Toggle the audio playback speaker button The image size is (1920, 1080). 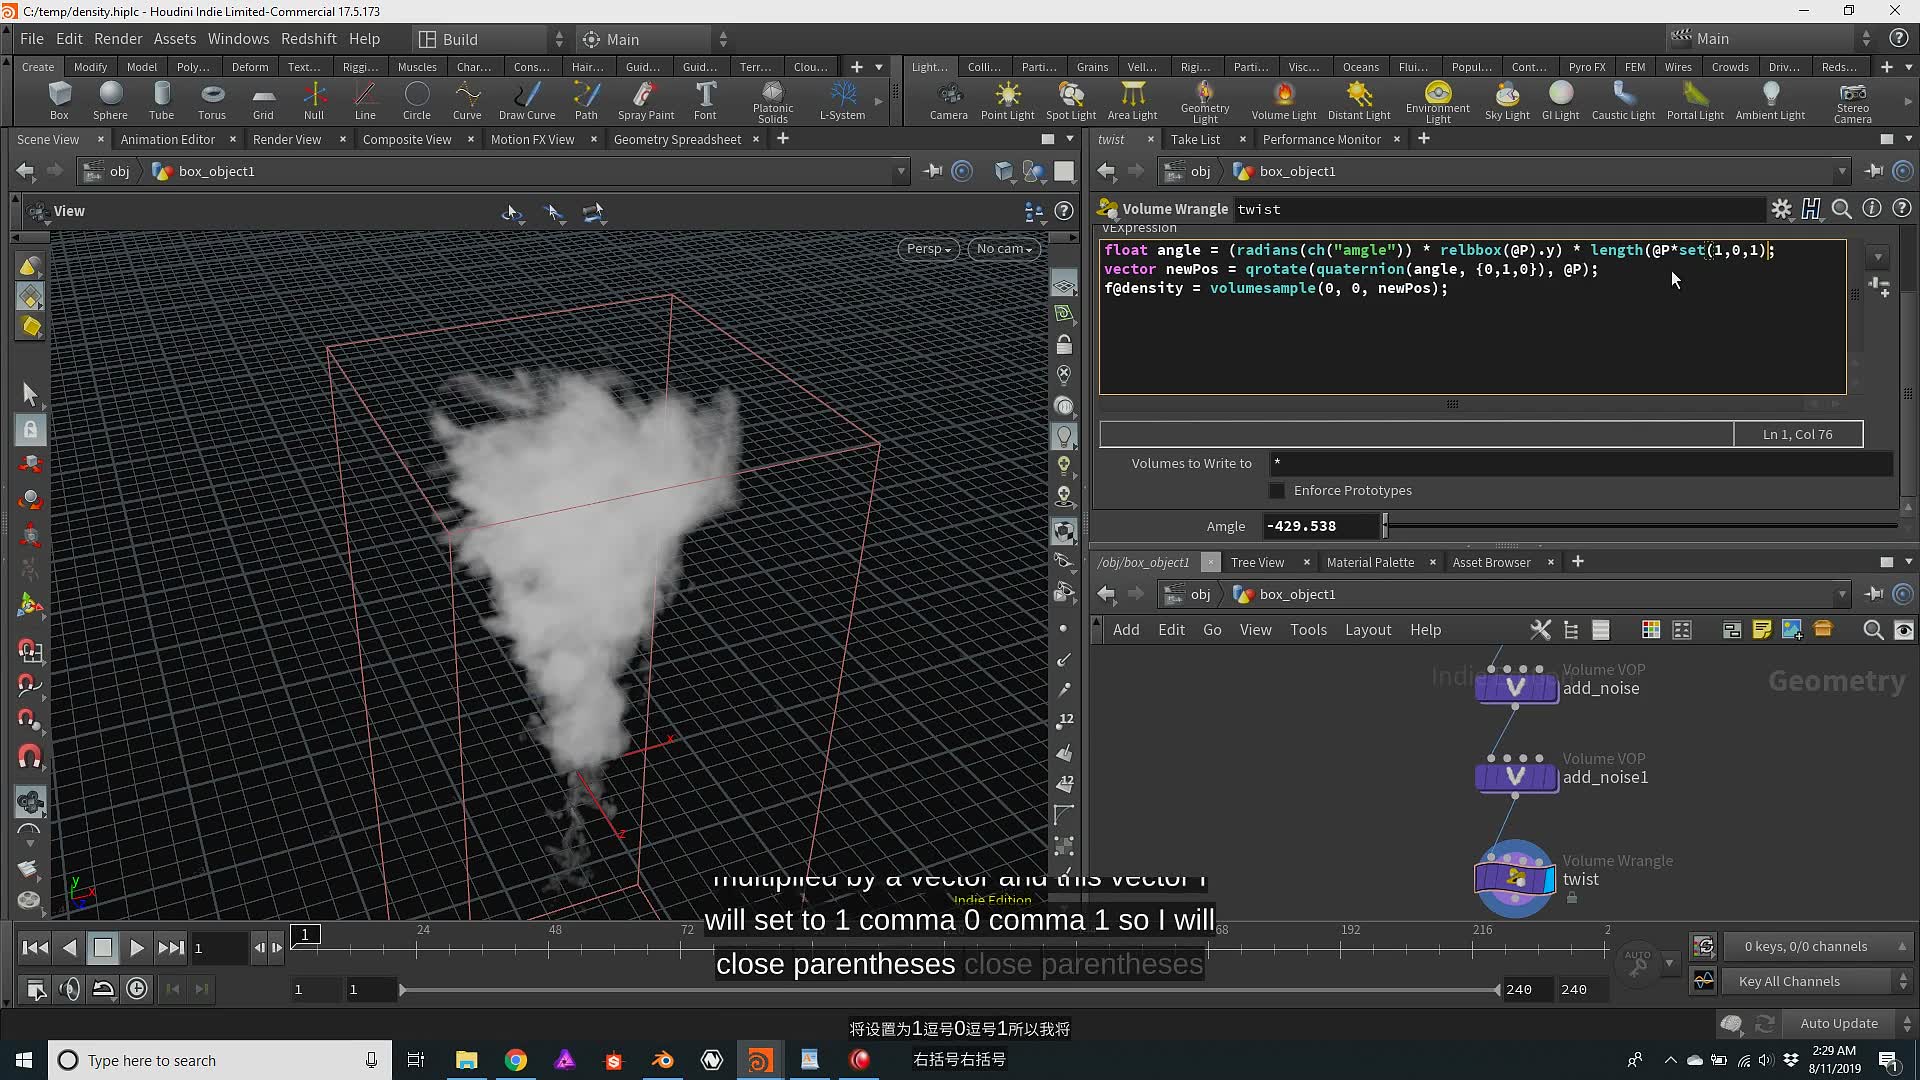(x=69, y=989)
